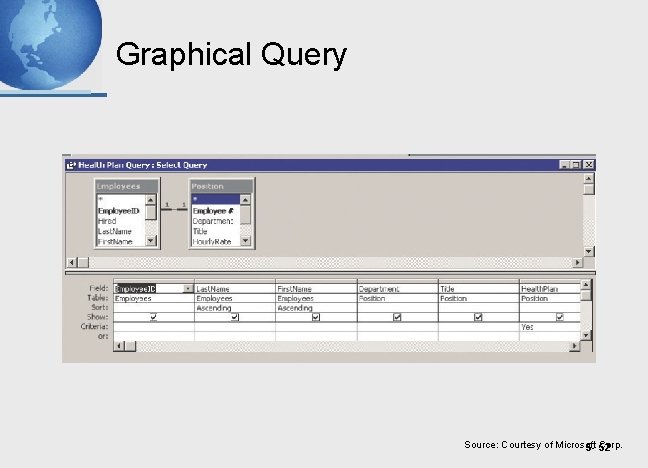The image size is (648, 468).
Task: Click Employees table cell under EmployeeID
Action: point(154,298)
